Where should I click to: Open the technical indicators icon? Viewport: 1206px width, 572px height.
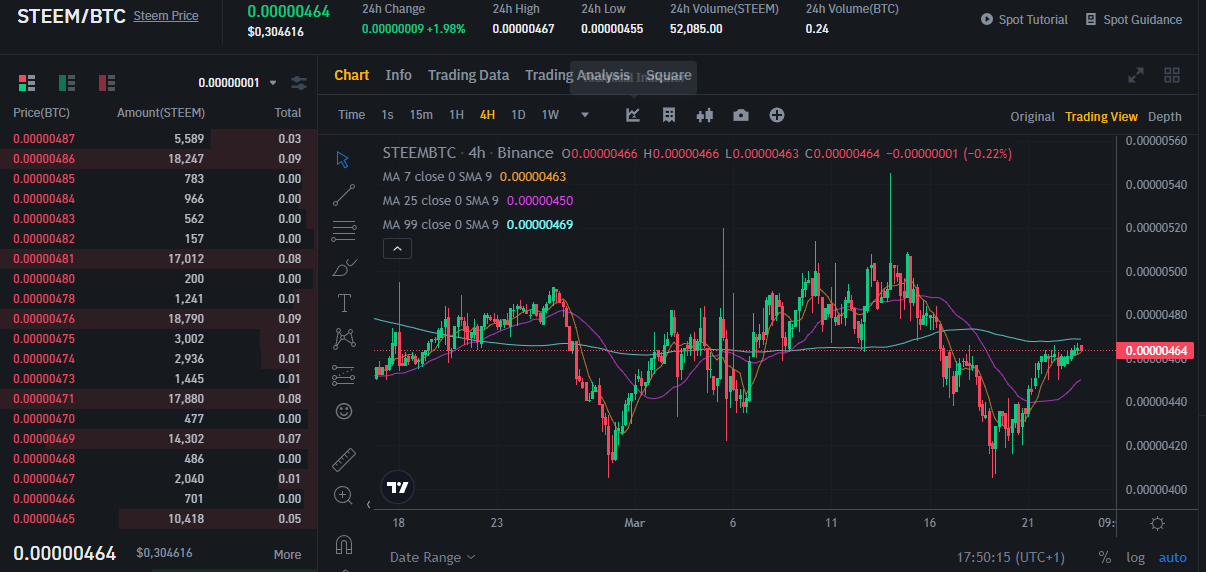tap(633, 115)
